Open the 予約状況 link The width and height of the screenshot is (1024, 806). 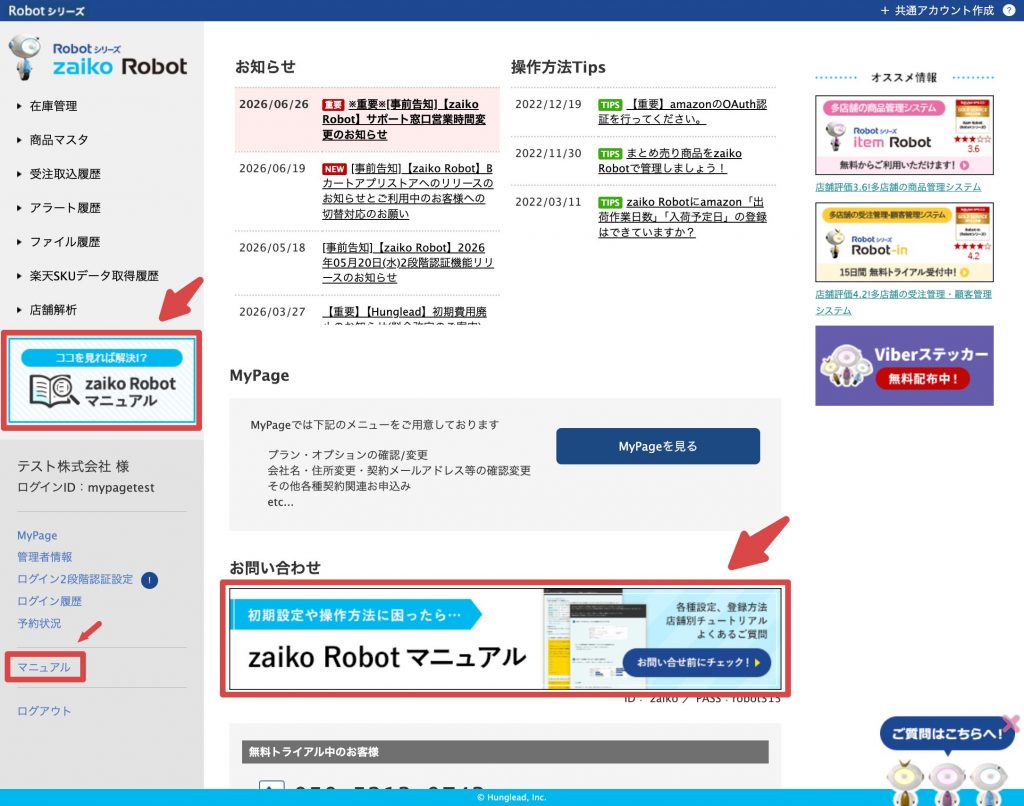[39, 623]
